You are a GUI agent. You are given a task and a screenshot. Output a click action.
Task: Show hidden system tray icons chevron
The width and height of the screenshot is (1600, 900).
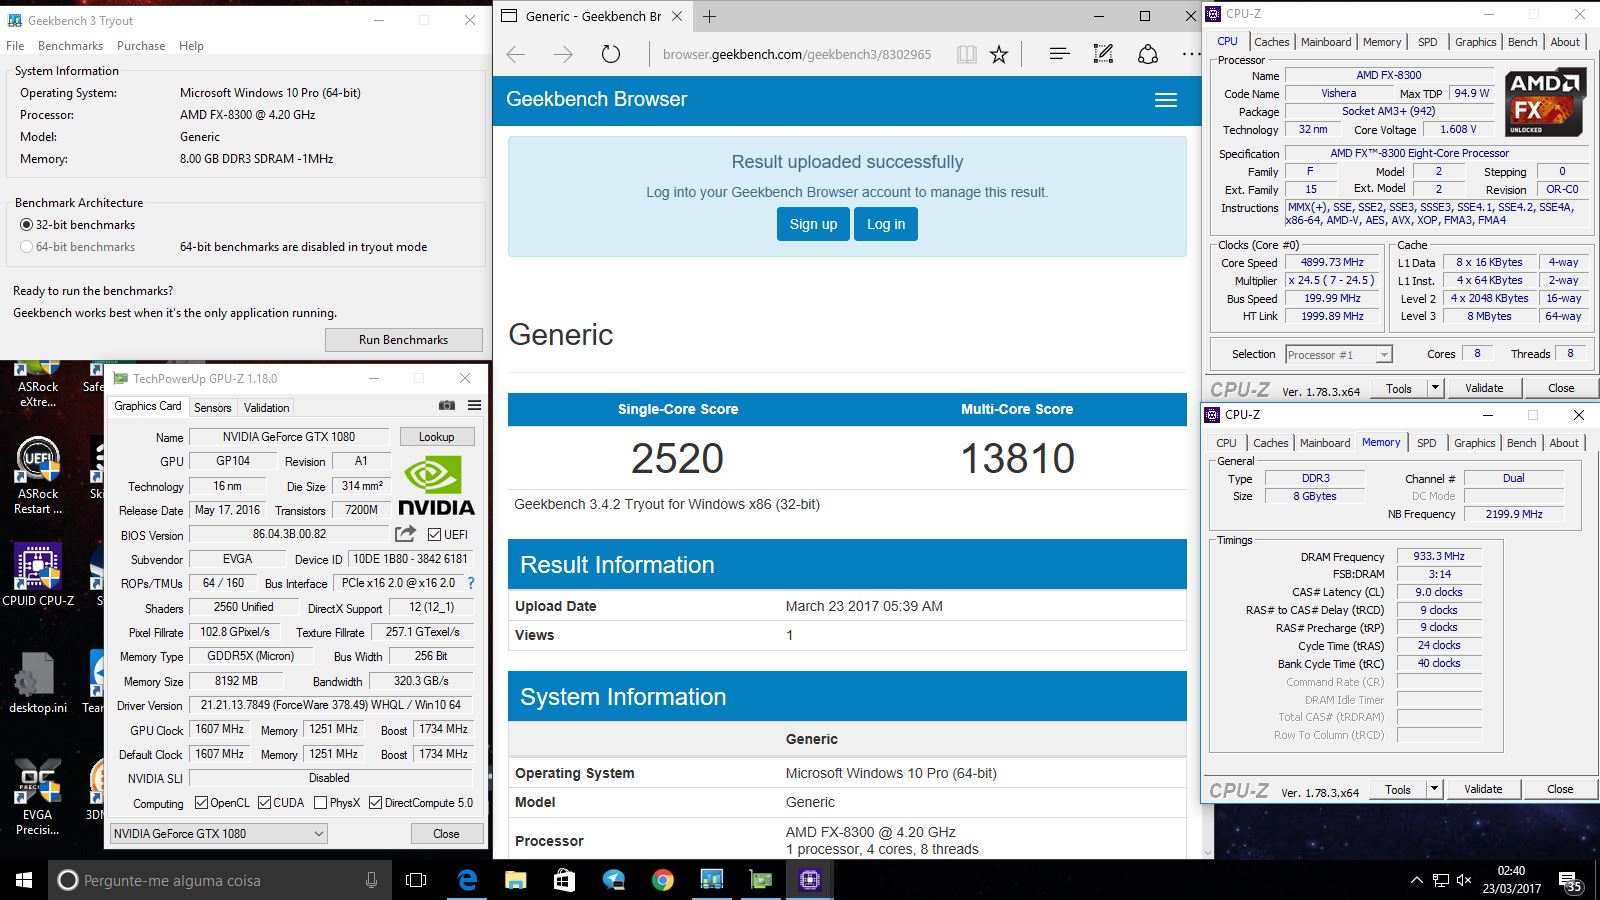[x=1416, y=880]
